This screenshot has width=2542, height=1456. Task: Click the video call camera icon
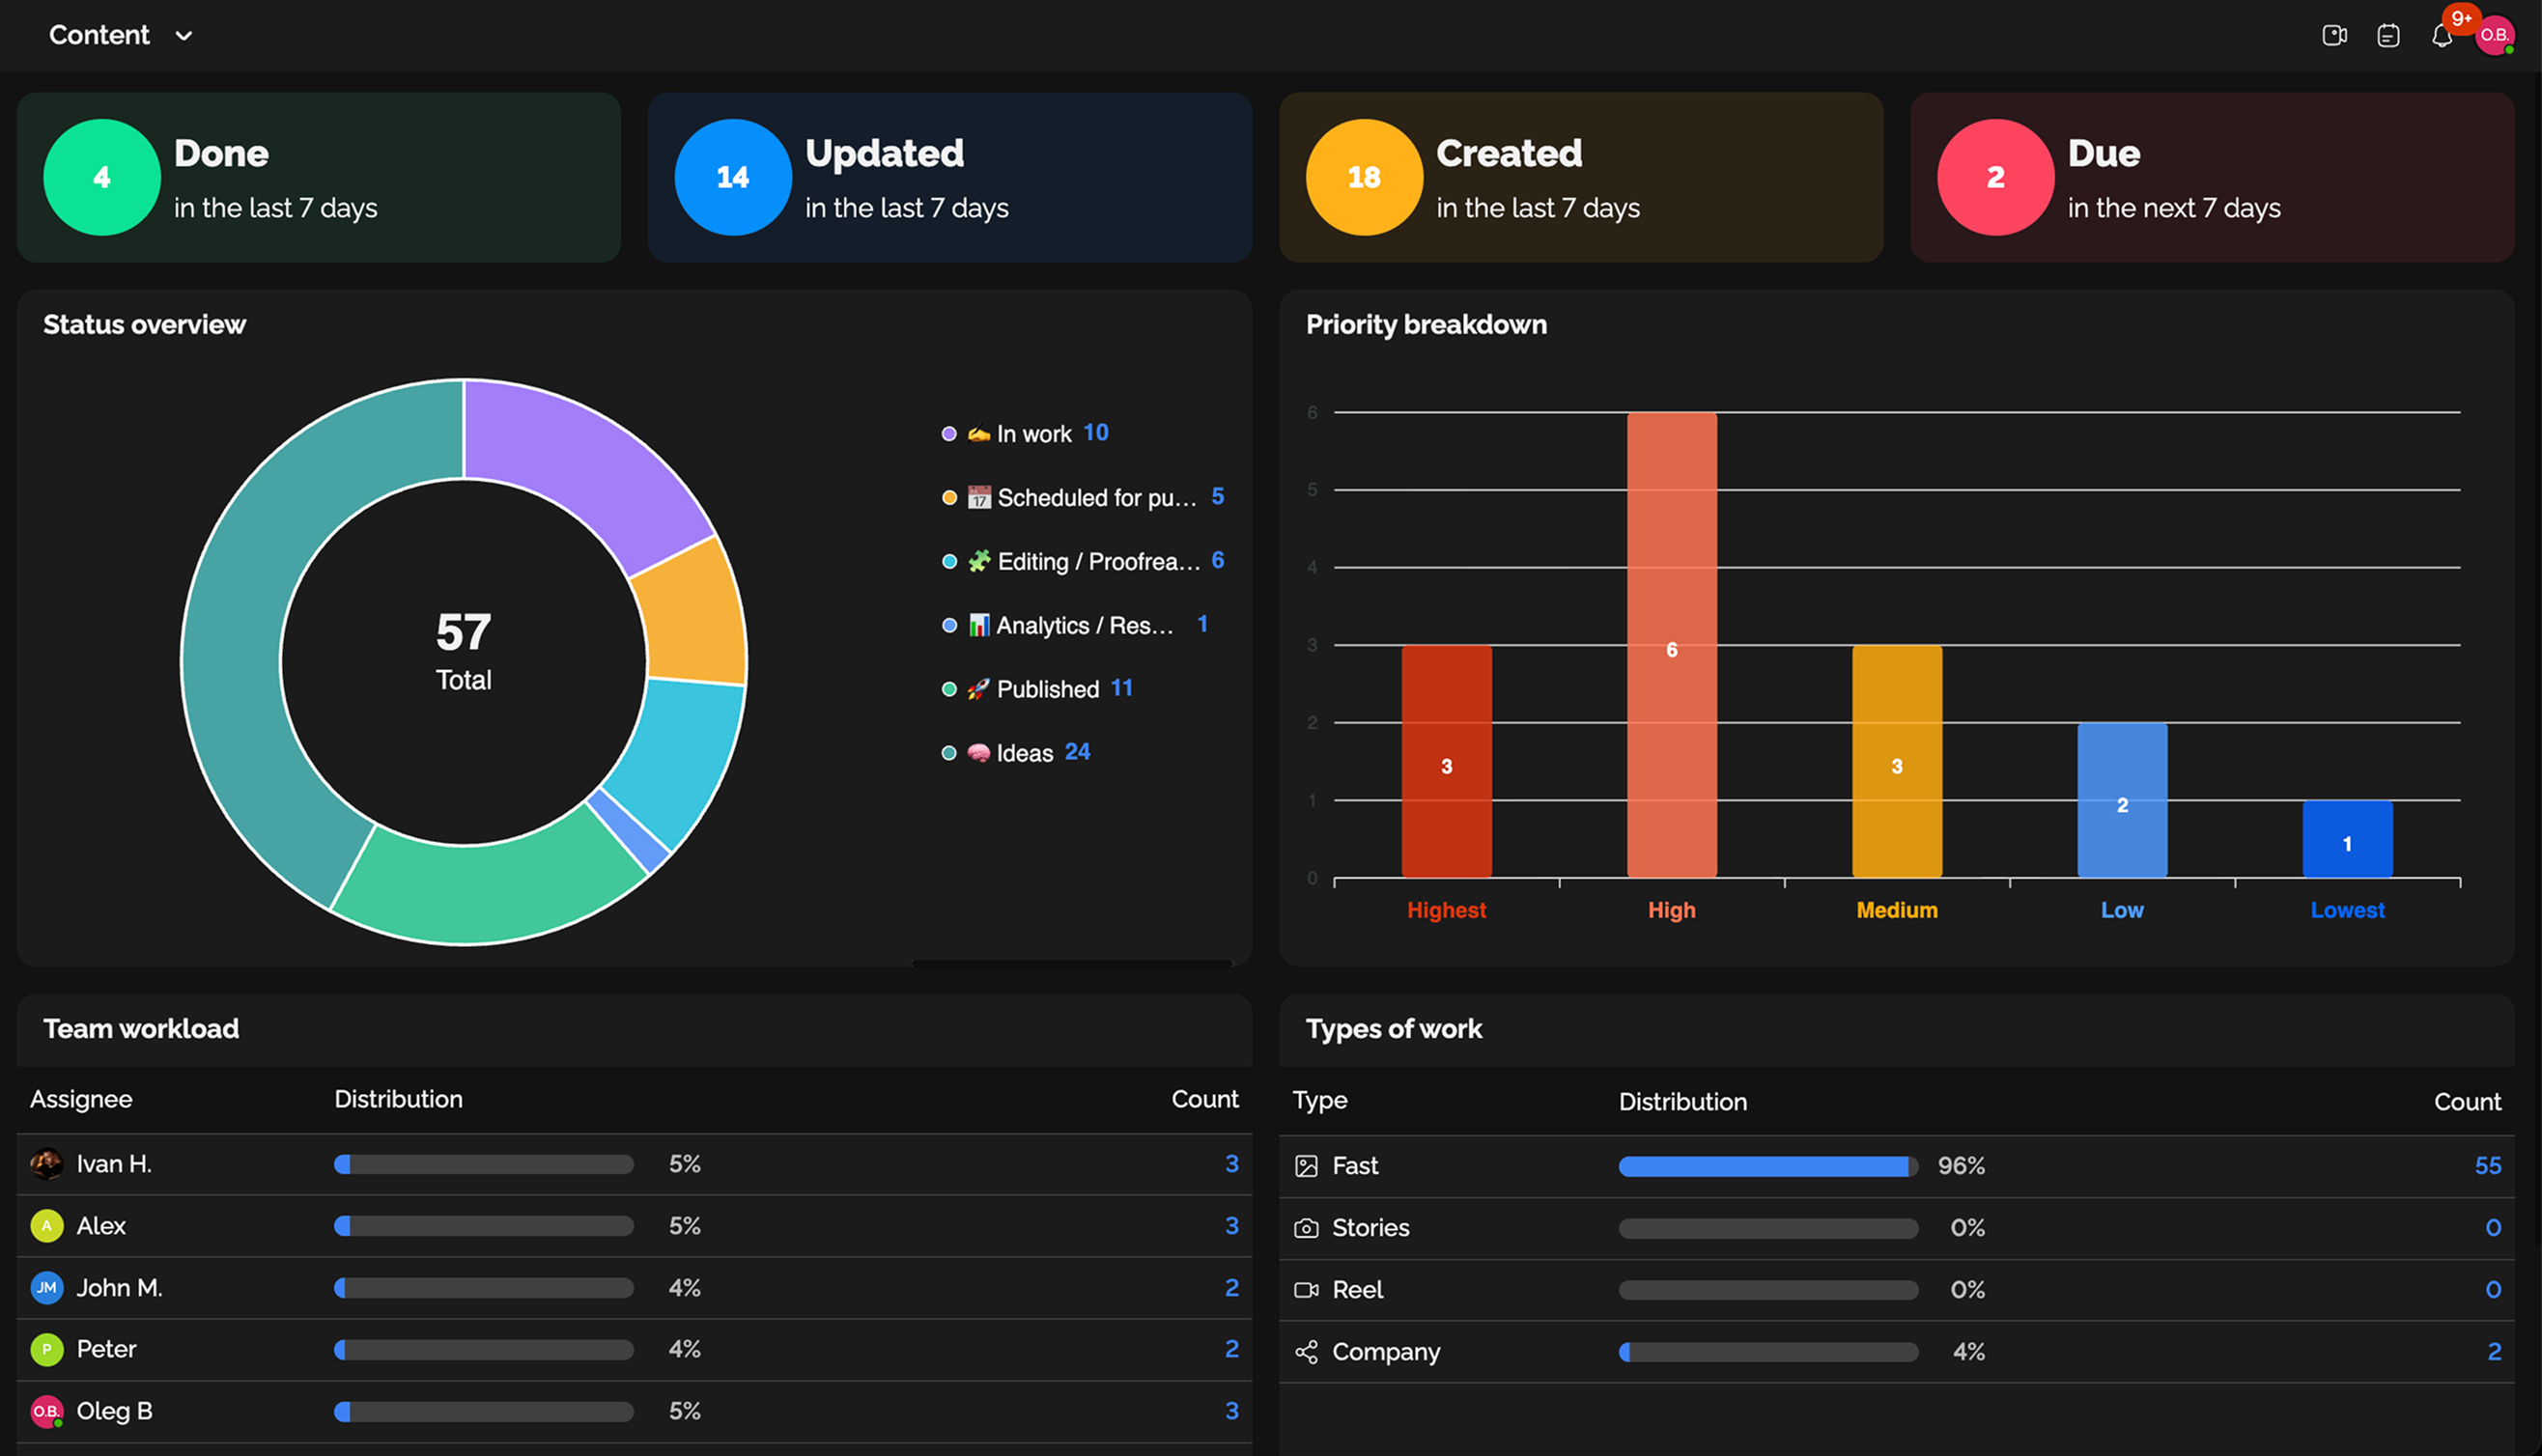[x=2334, y=36]
